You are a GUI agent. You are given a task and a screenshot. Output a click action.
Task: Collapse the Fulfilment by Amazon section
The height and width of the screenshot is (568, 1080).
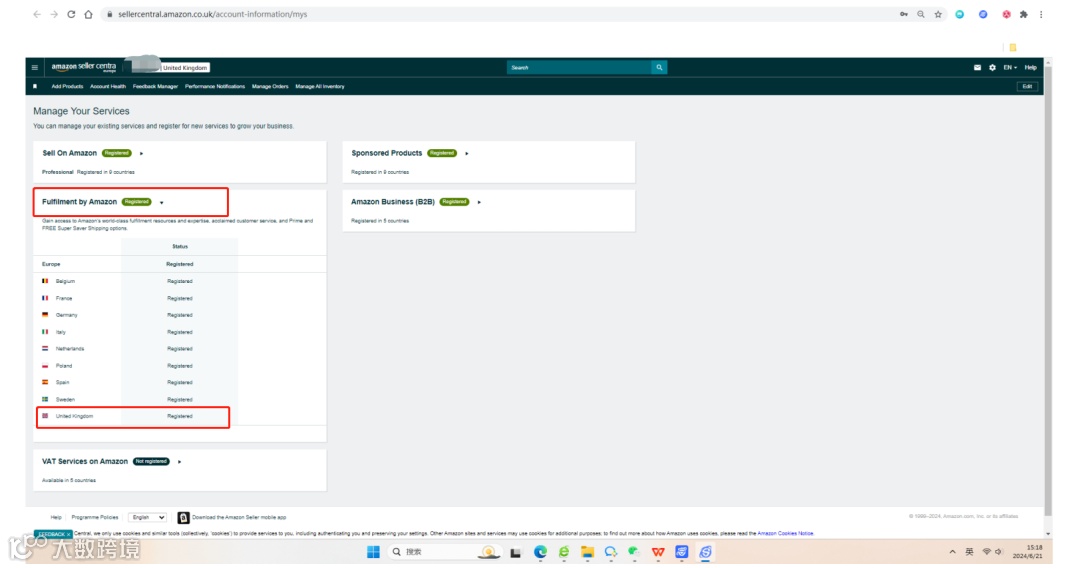click(162, 202)
